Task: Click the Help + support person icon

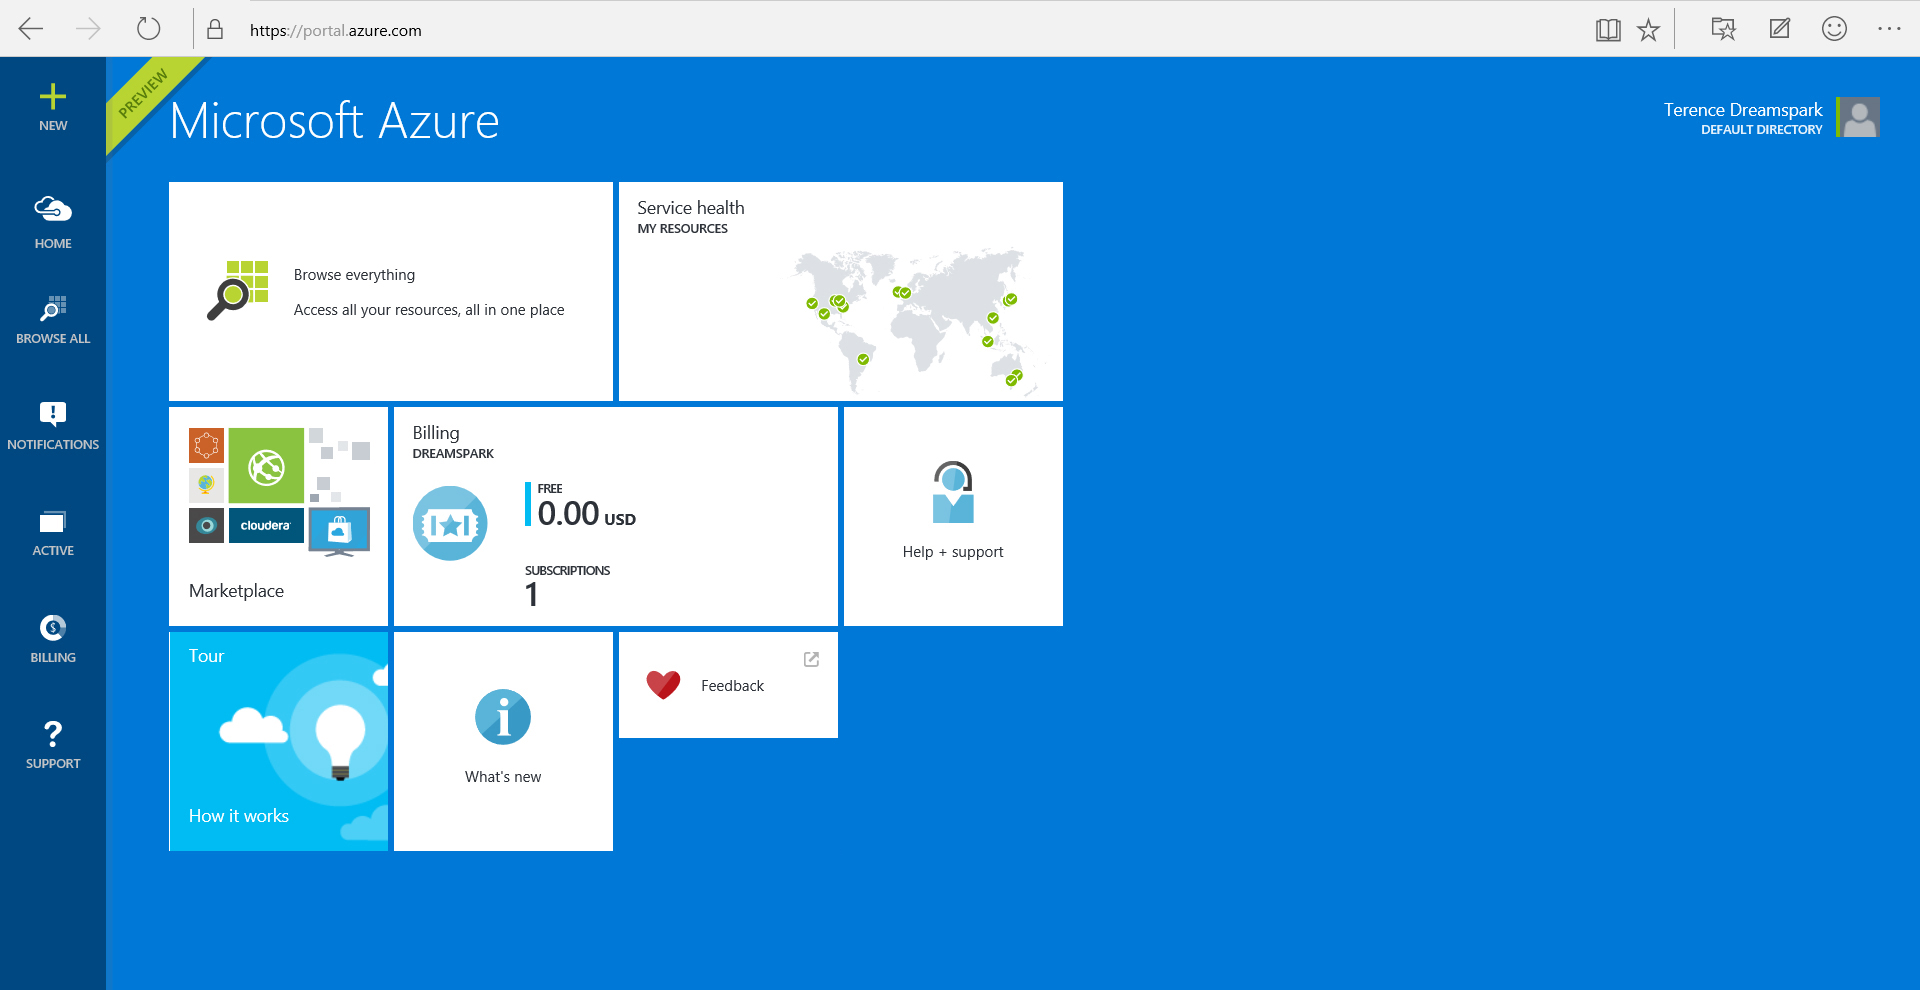Action: [x=953, y=492]
